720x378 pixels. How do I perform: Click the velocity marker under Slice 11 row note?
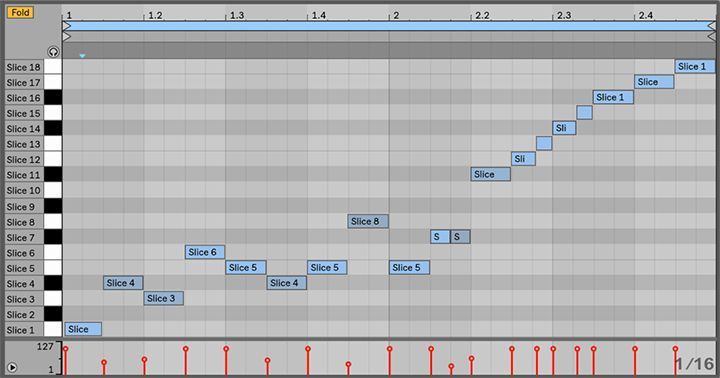tap(471, 358)
